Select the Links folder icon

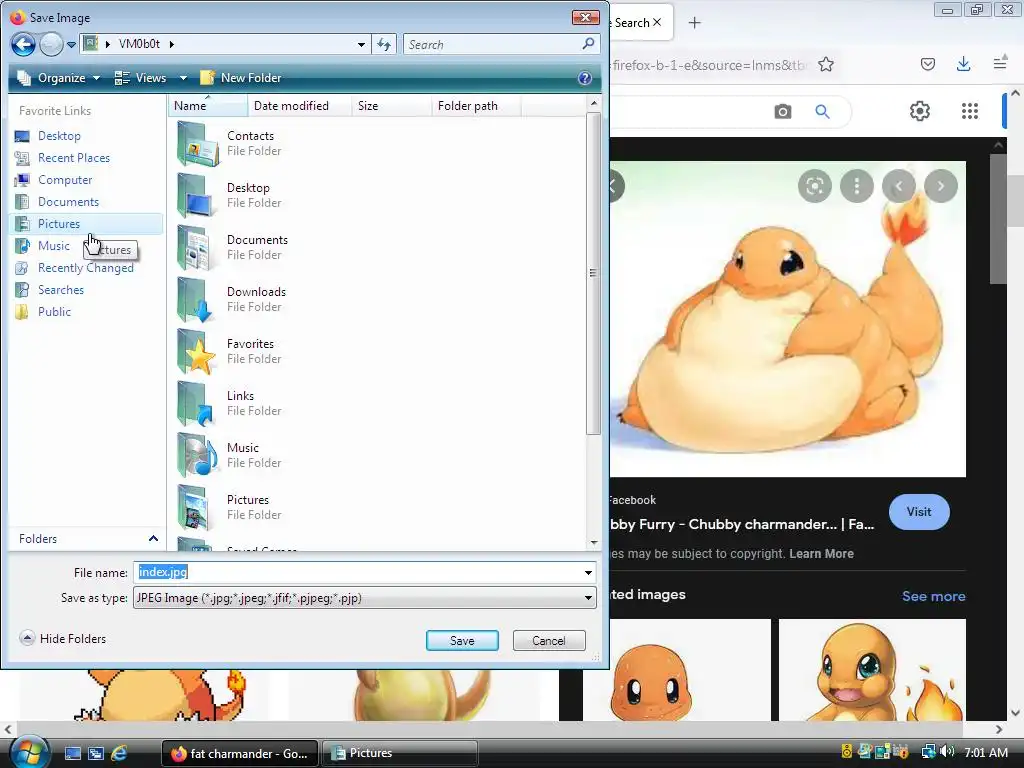pos(196,404)
